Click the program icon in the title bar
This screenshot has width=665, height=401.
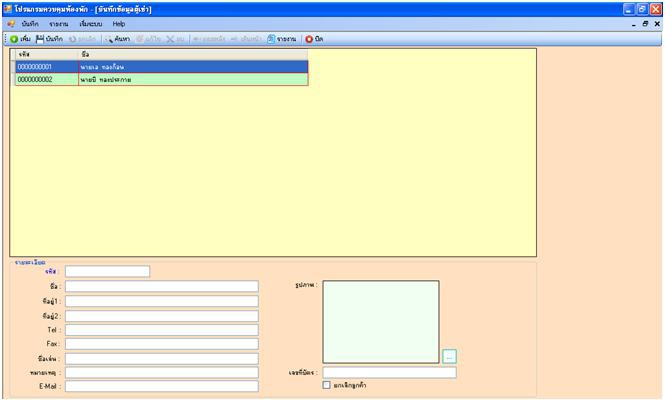pos(8,9)
